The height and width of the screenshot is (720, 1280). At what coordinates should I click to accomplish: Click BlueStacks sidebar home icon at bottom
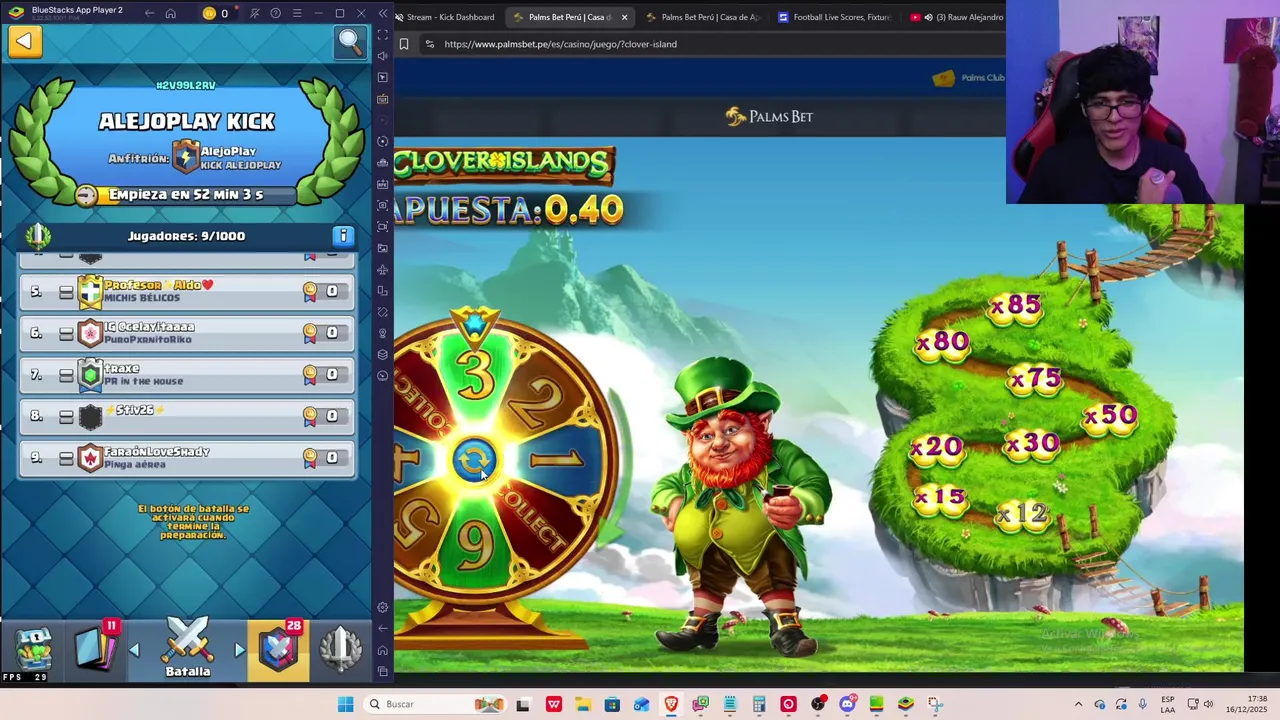click(x=383, y=650)
